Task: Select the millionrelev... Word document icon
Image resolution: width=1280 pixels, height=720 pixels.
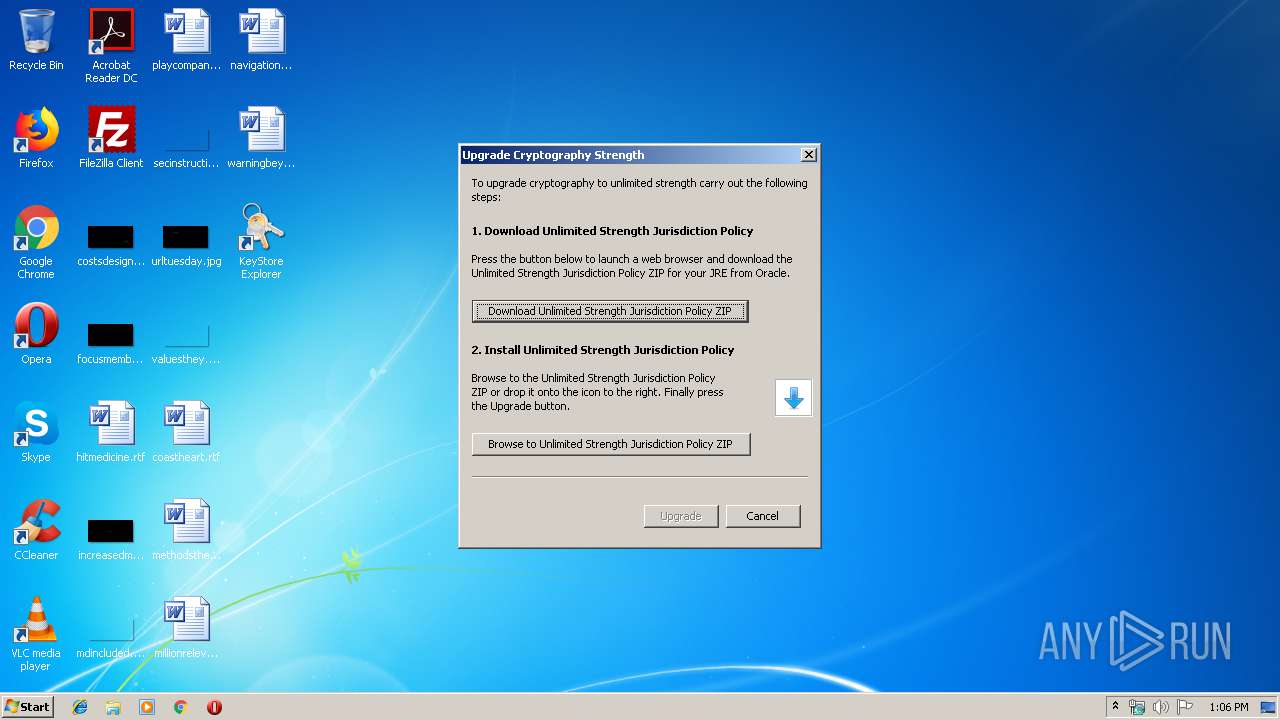Action: tap(186, 629)
